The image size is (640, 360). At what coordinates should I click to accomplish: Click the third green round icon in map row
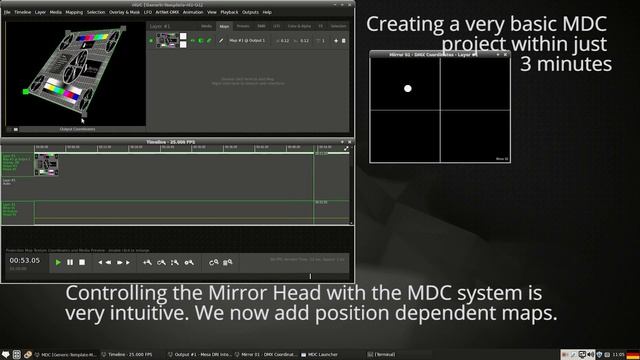(x=209, y=41)
